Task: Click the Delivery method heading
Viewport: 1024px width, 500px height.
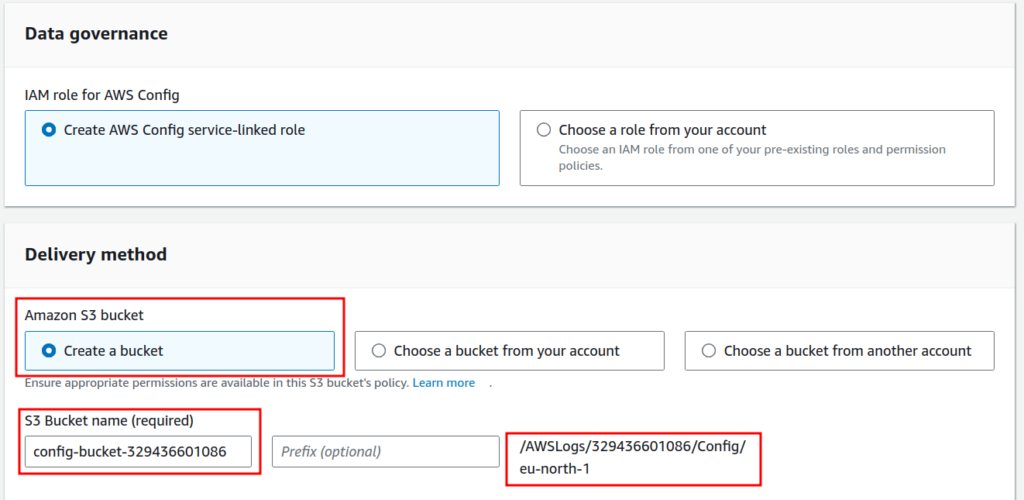Action: pos(95,254)
